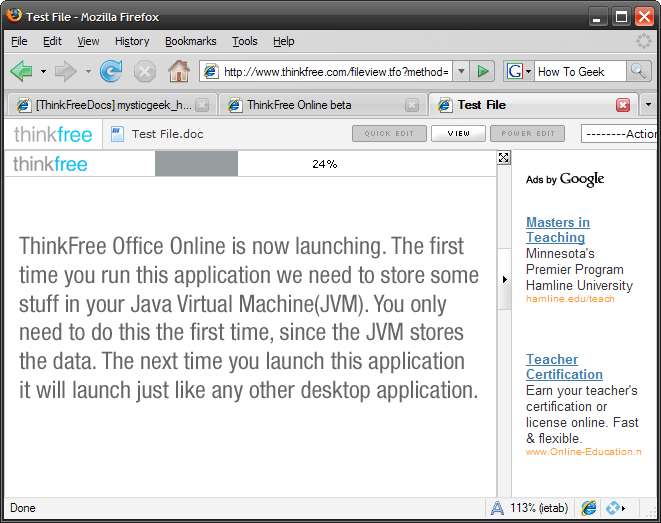Click the IE Tab icon in status bar
661x523 pixels.
(589, 508)
